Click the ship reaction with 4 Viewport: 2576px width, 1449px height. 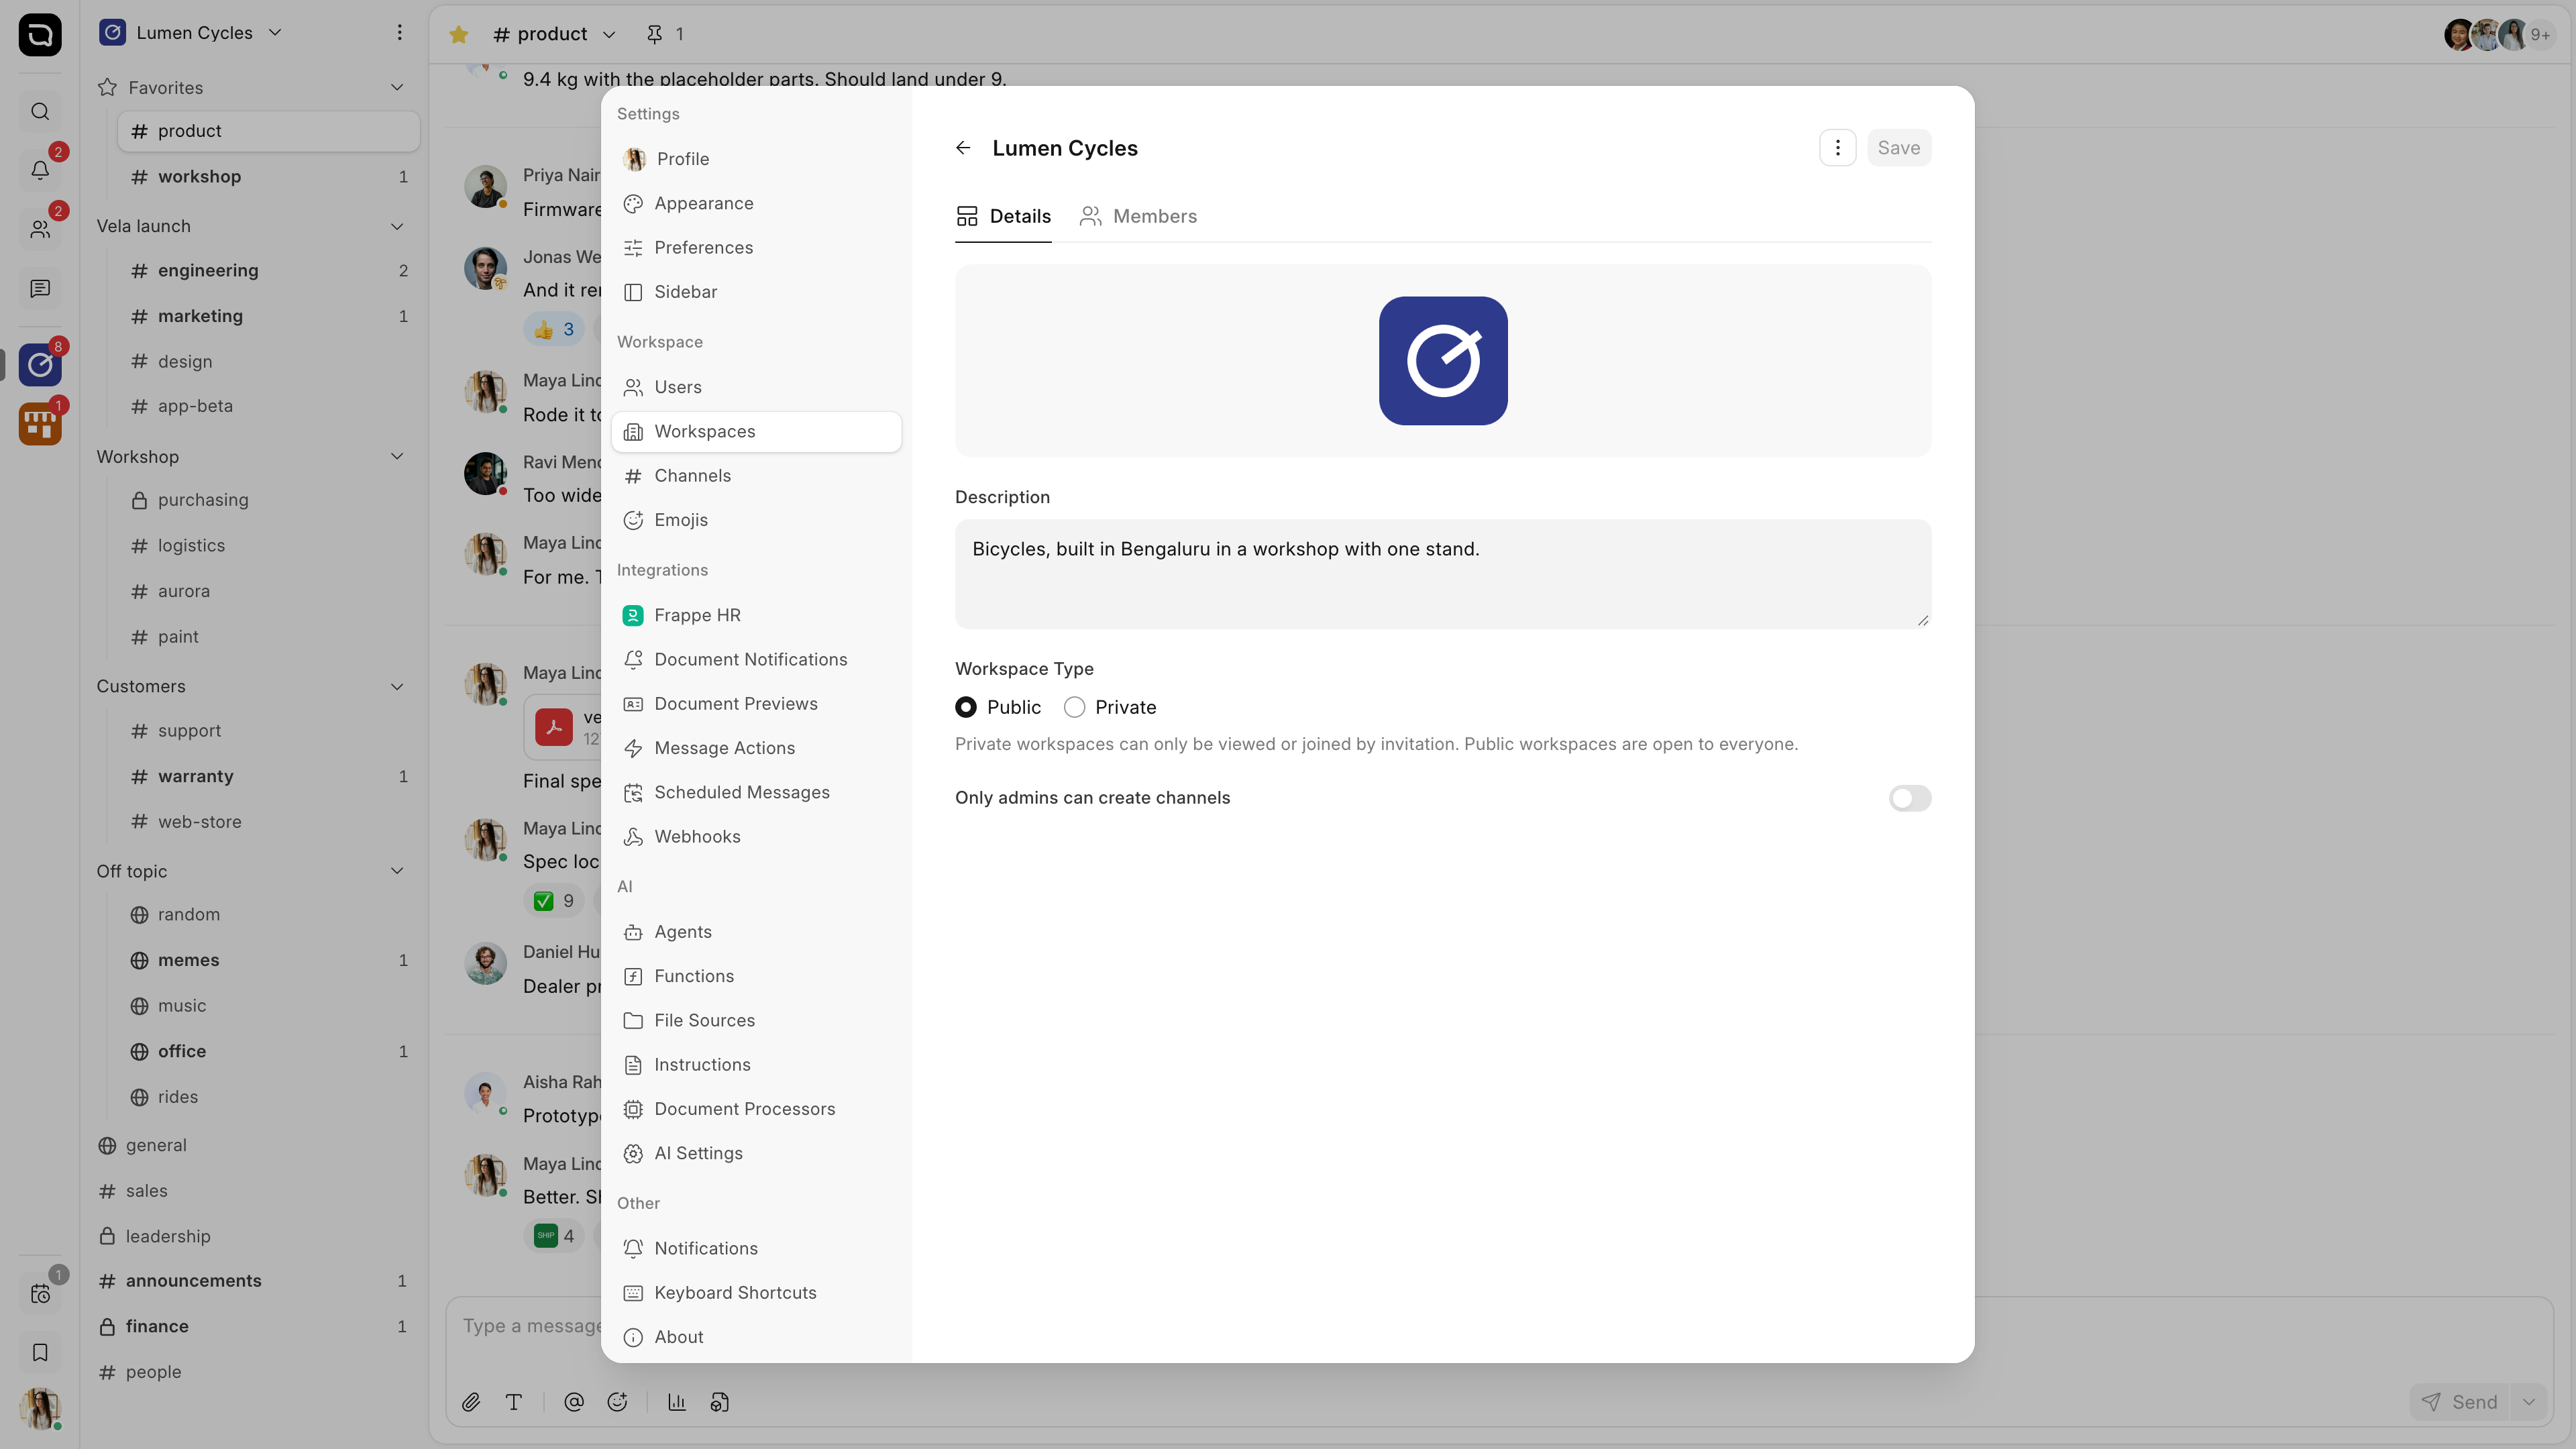554,1236
